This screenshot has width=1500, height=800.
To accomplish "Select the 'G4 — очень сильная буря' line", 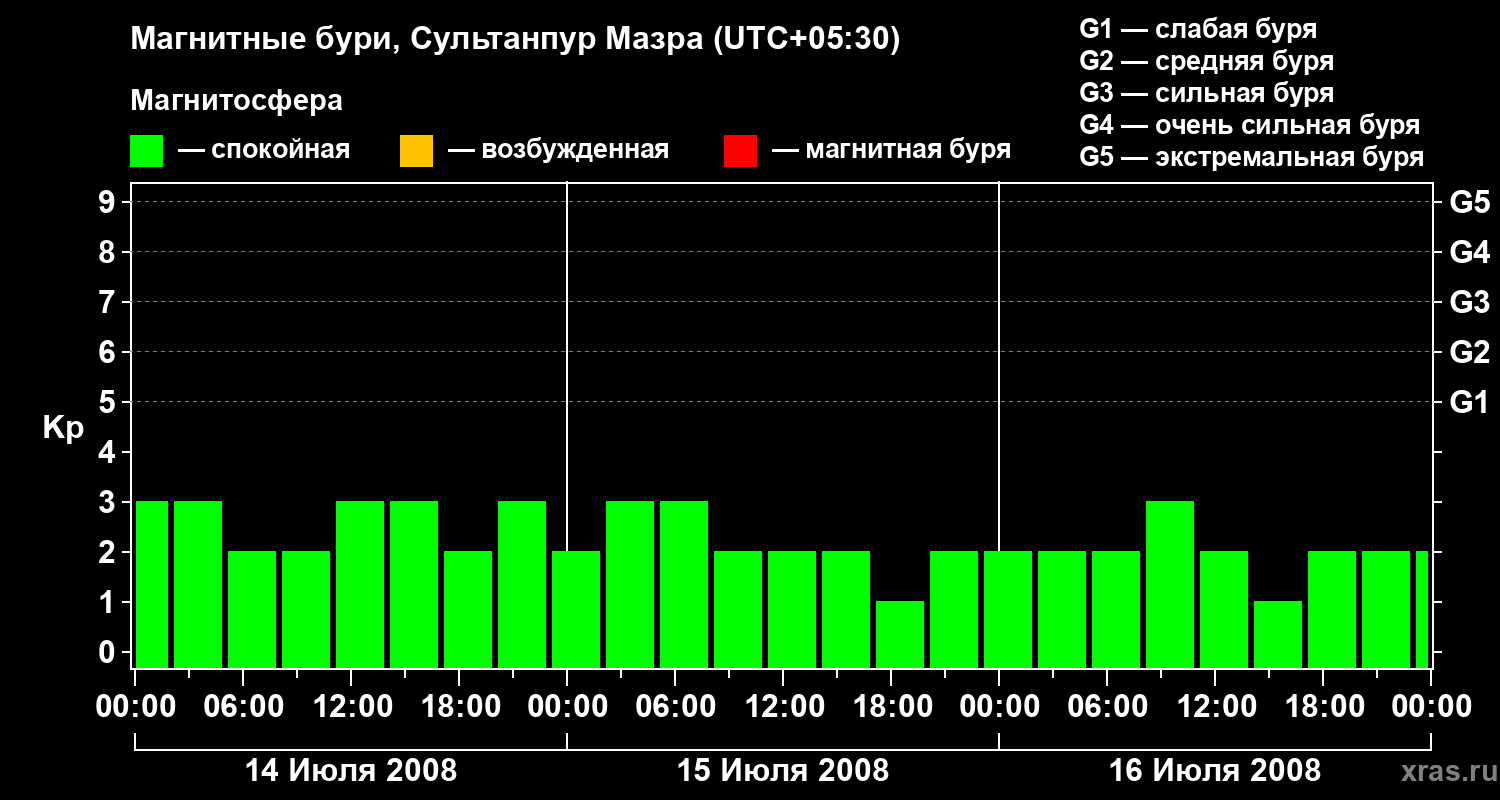I will 1250,125.
